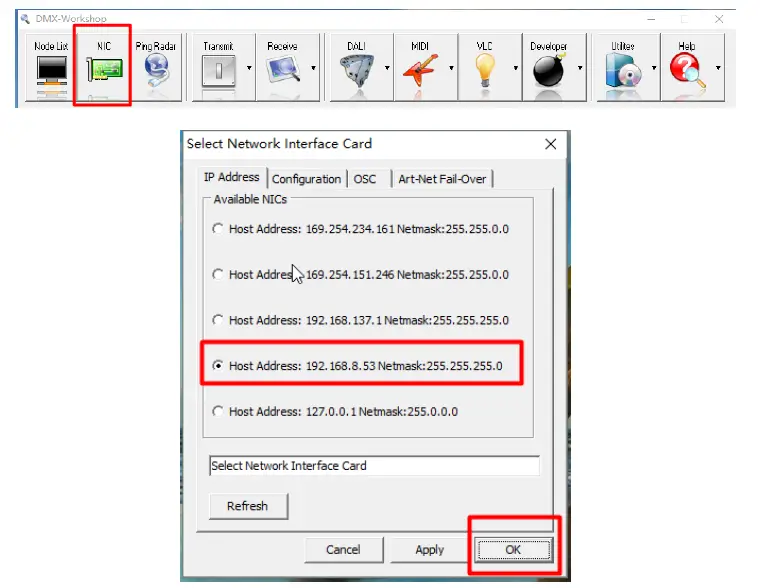Expand the Utilities dropdown arrow
This screenshot has width=760, height=588.
(x=654, y=68)
